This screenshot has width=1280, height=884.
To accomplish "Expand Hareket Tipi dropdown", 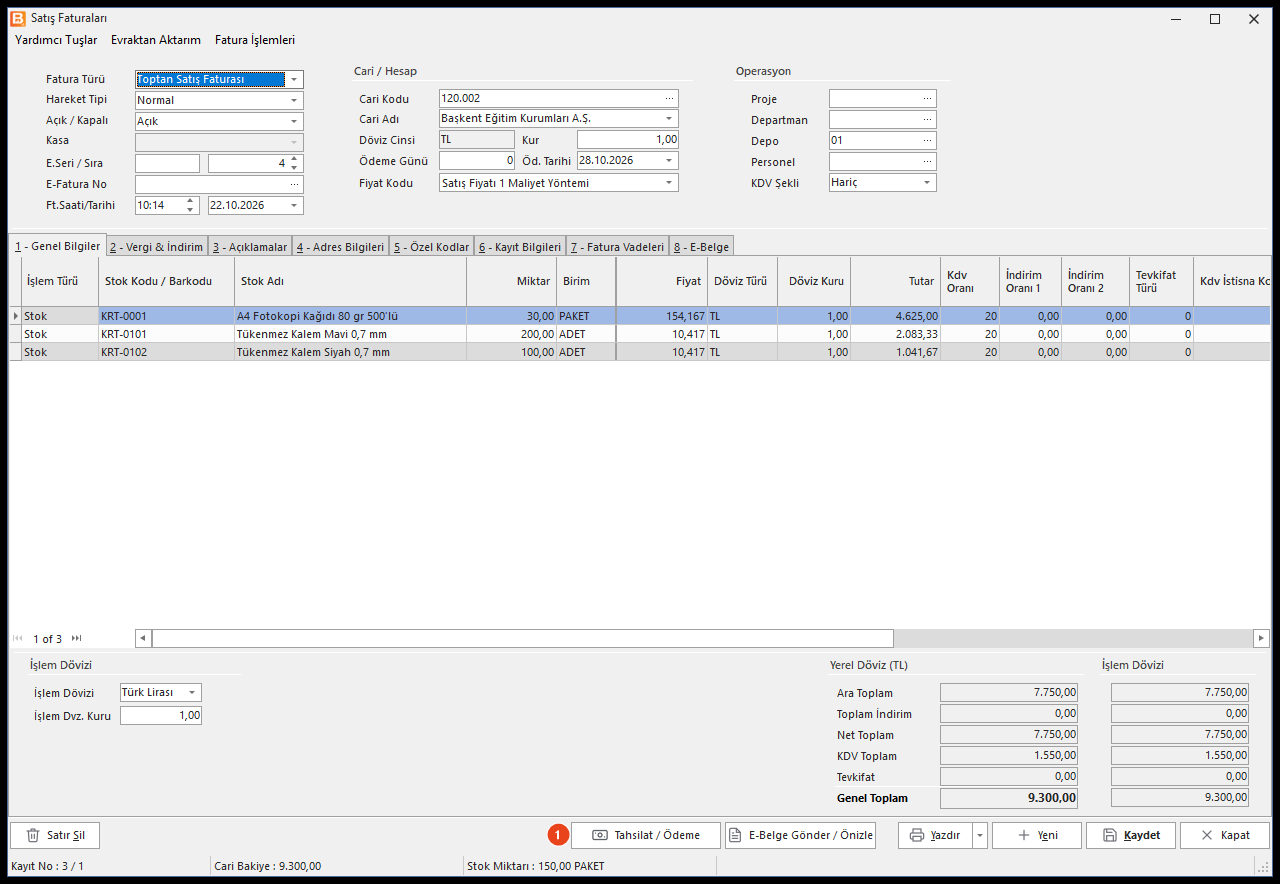I will pyautogui.click(x=294, y=100).
